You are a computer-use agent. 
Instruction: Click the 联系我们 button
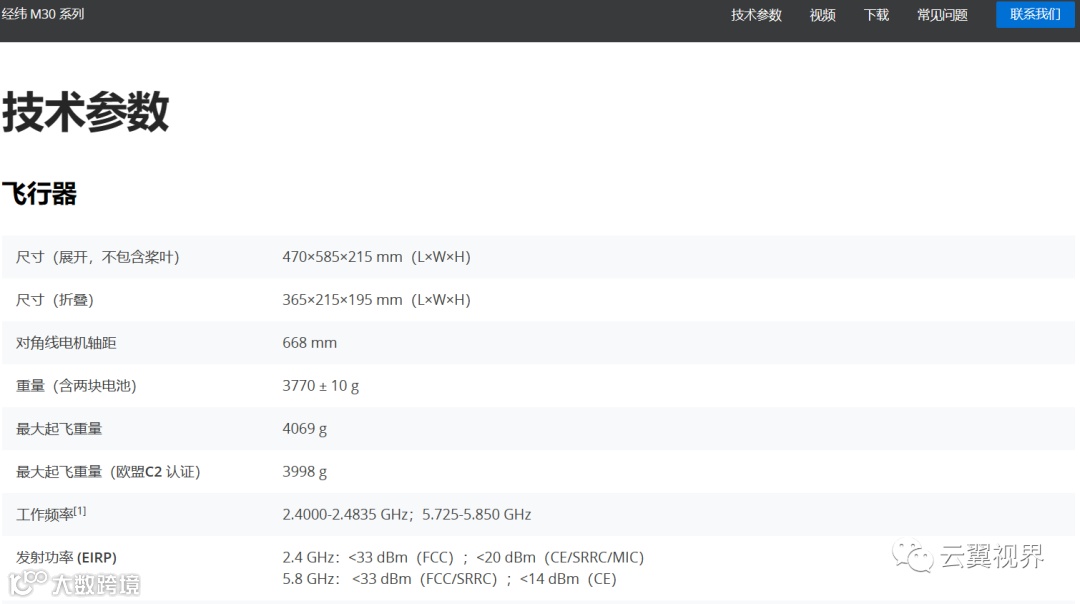click(1035, 14)
